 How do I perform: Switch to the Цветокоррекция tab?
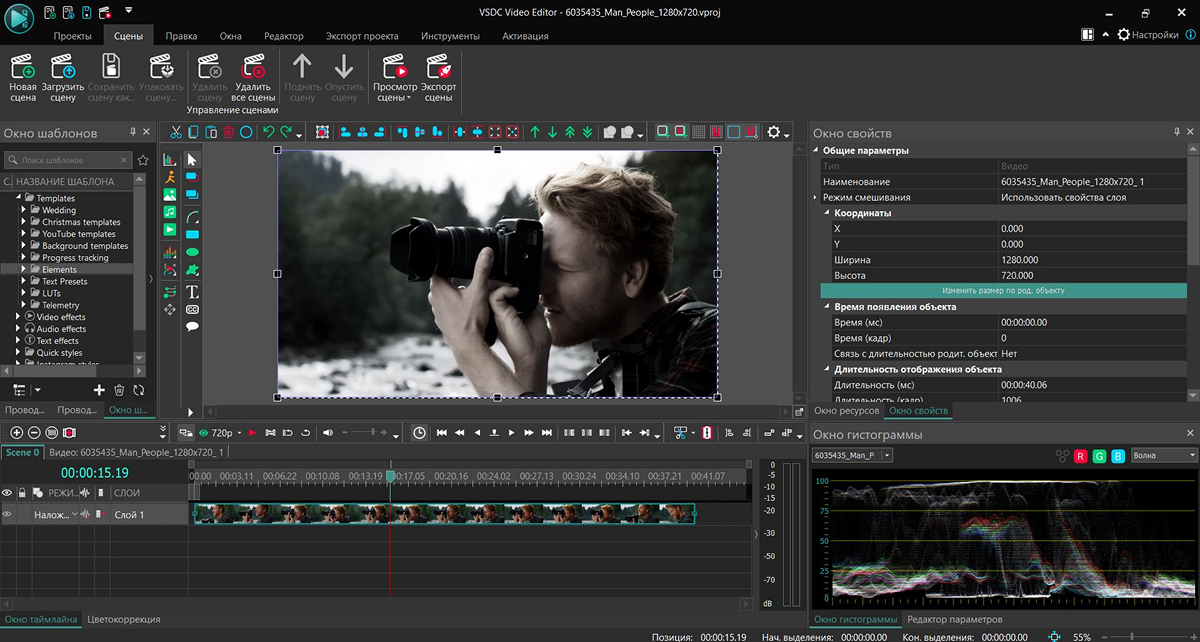coord(124,620)
